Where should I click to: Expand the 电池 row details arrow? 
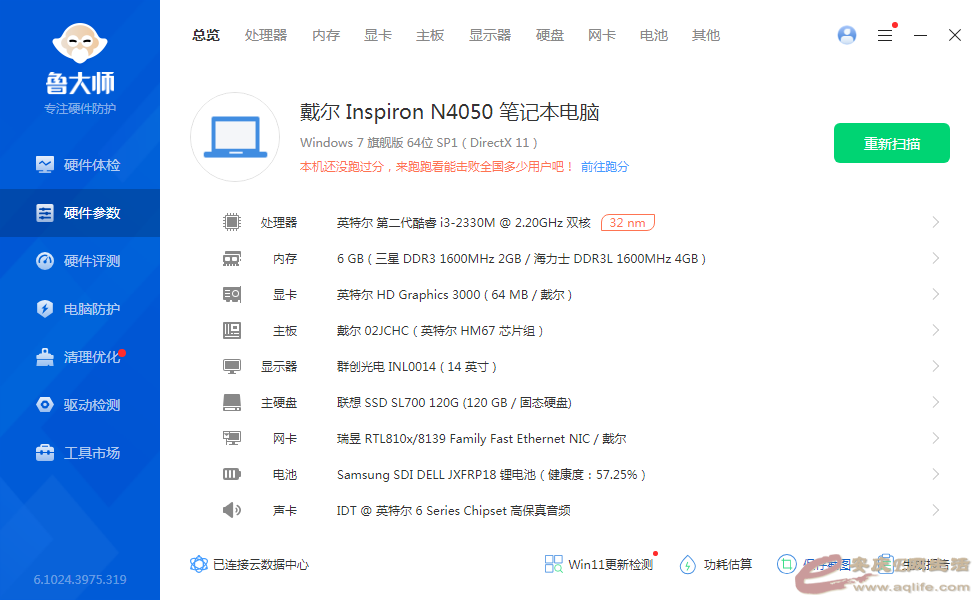pyautogui.click(x=935, y=474)
